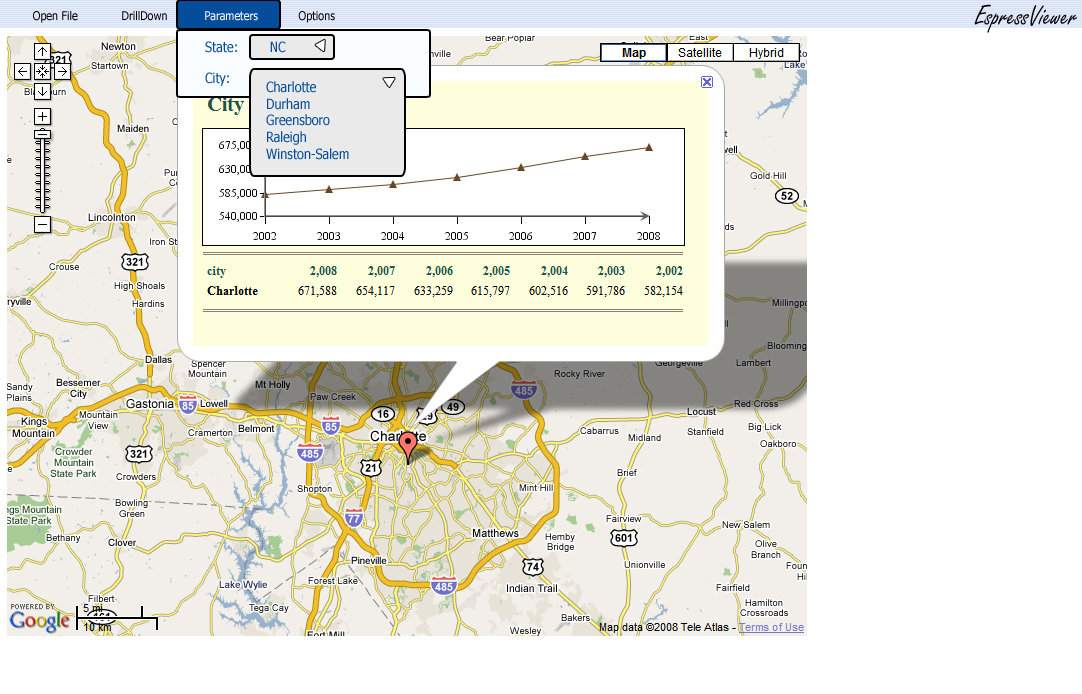Click the Google logo
The image size is (1082, 694).
click(x=40, y=620)
